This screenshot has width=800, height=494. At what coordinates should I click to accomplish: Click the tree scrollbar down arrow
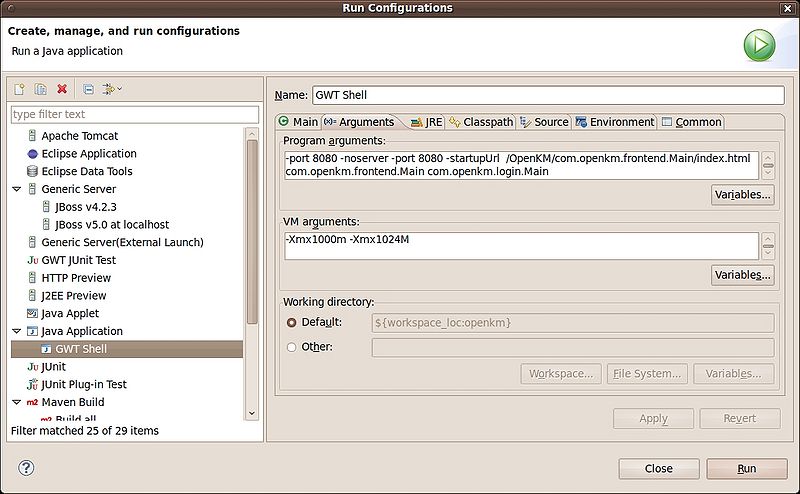click(252, 413)
